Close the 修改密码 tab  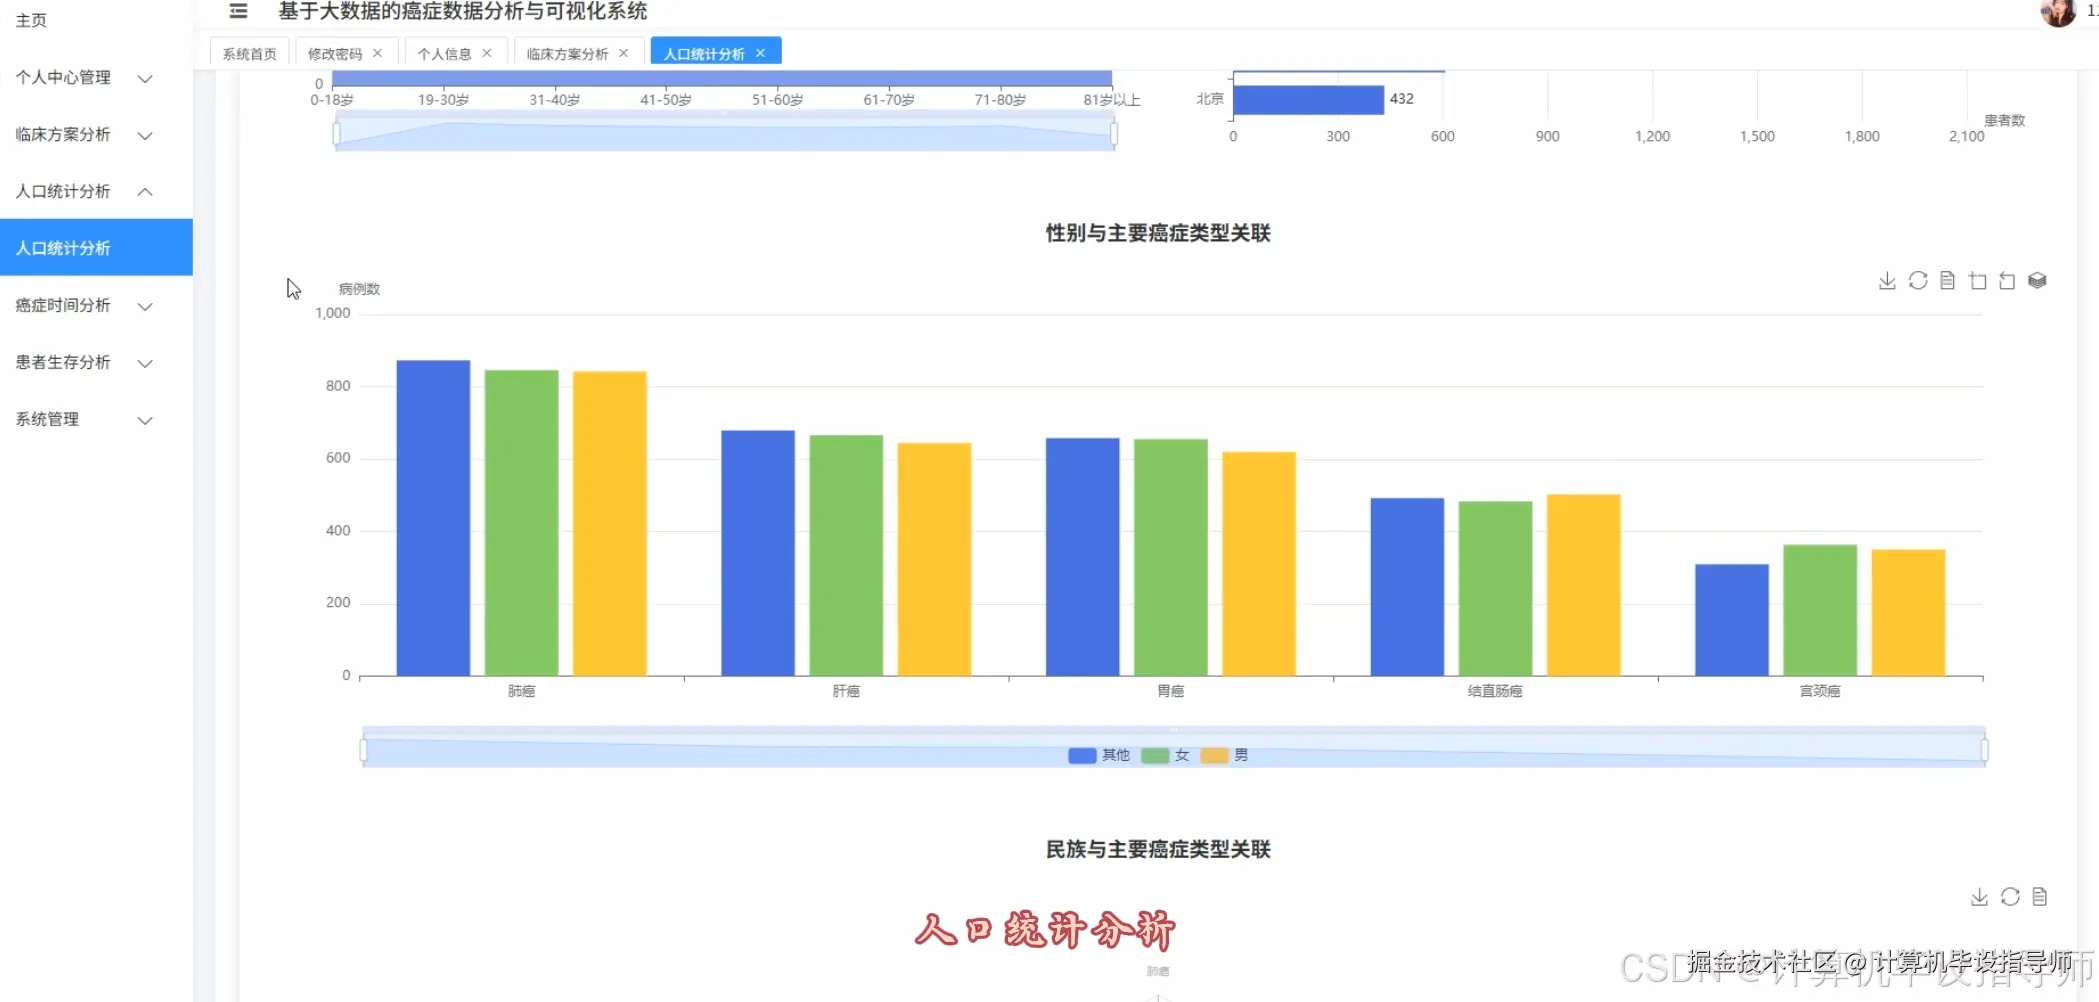pos(377,53)
